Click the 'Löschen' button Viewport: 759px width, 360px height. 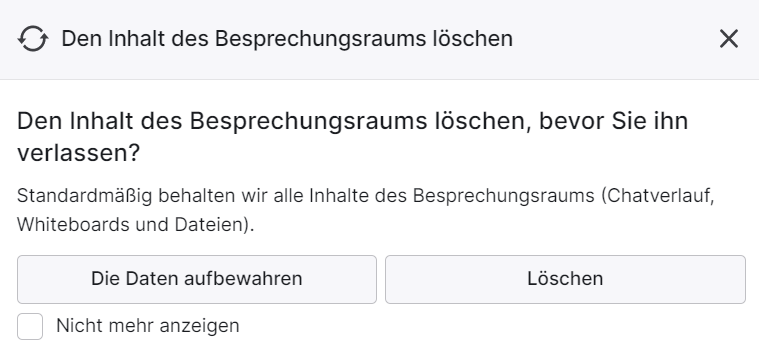pos(565,279)
